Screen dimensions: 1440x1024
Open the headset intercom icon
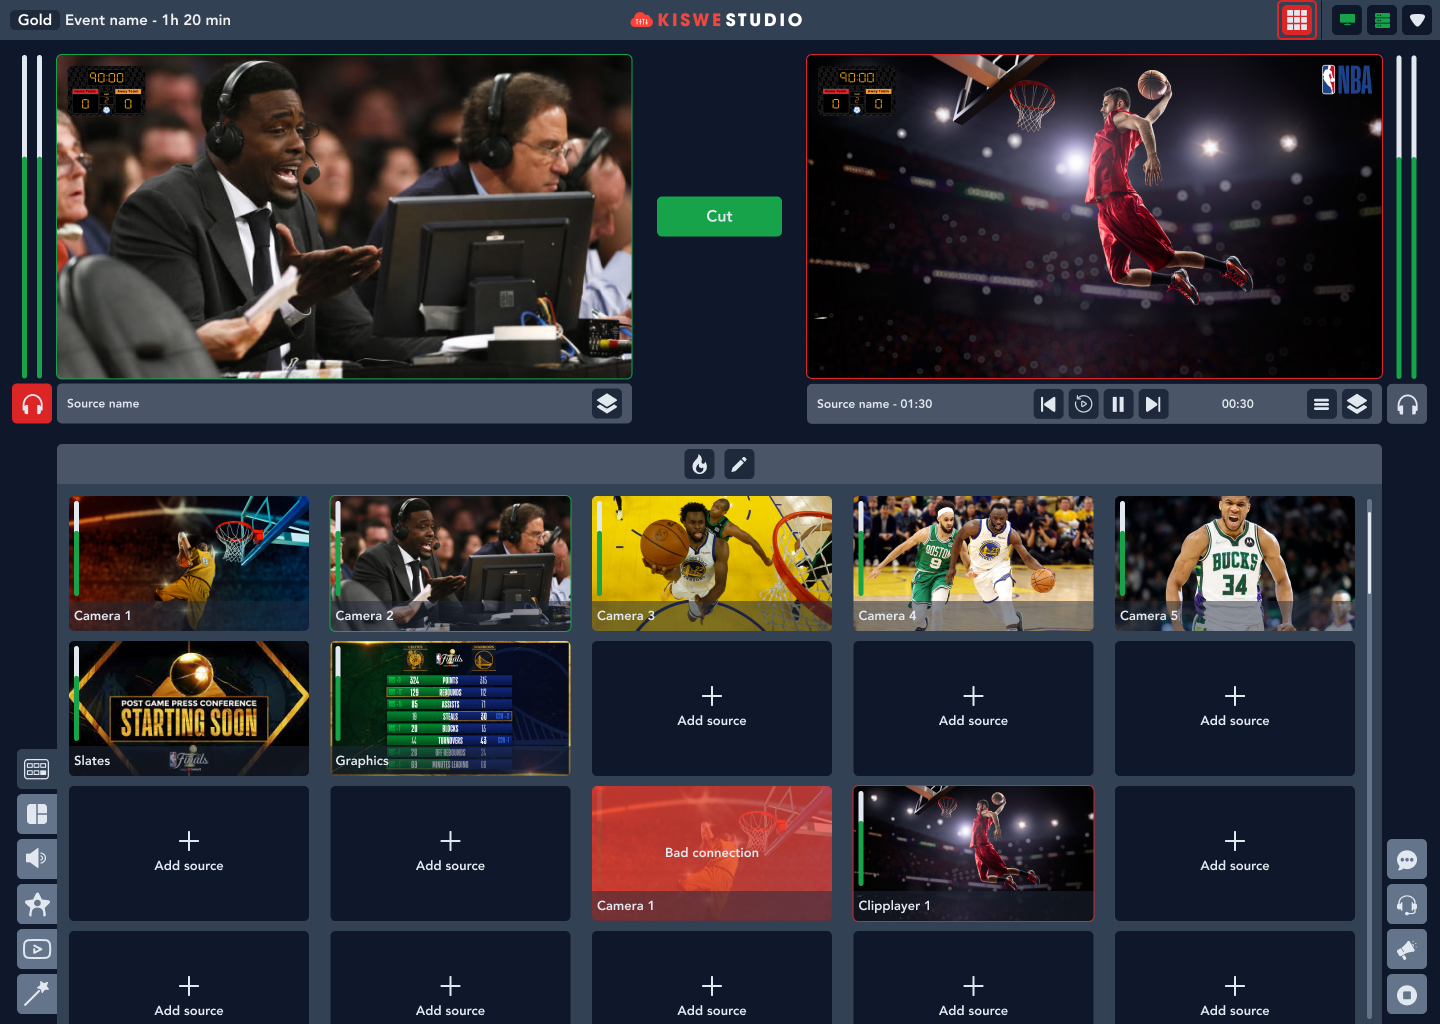(x=1407, y=905)
